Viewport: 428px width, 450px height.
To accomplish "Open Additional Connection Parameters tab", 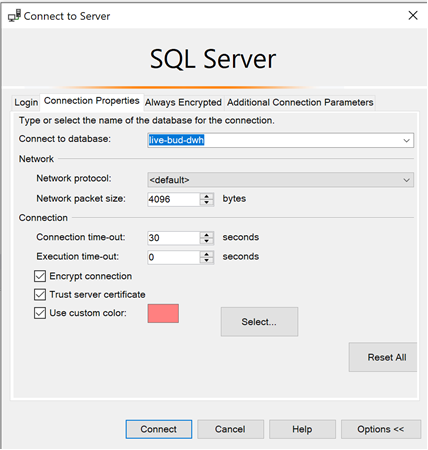I will pos(300,102).
